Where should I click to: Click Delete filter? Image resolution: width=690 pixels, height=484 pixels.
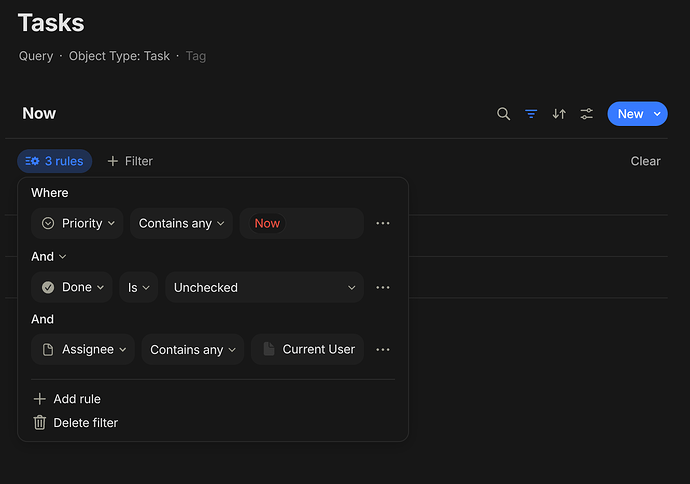coord(76,423)
